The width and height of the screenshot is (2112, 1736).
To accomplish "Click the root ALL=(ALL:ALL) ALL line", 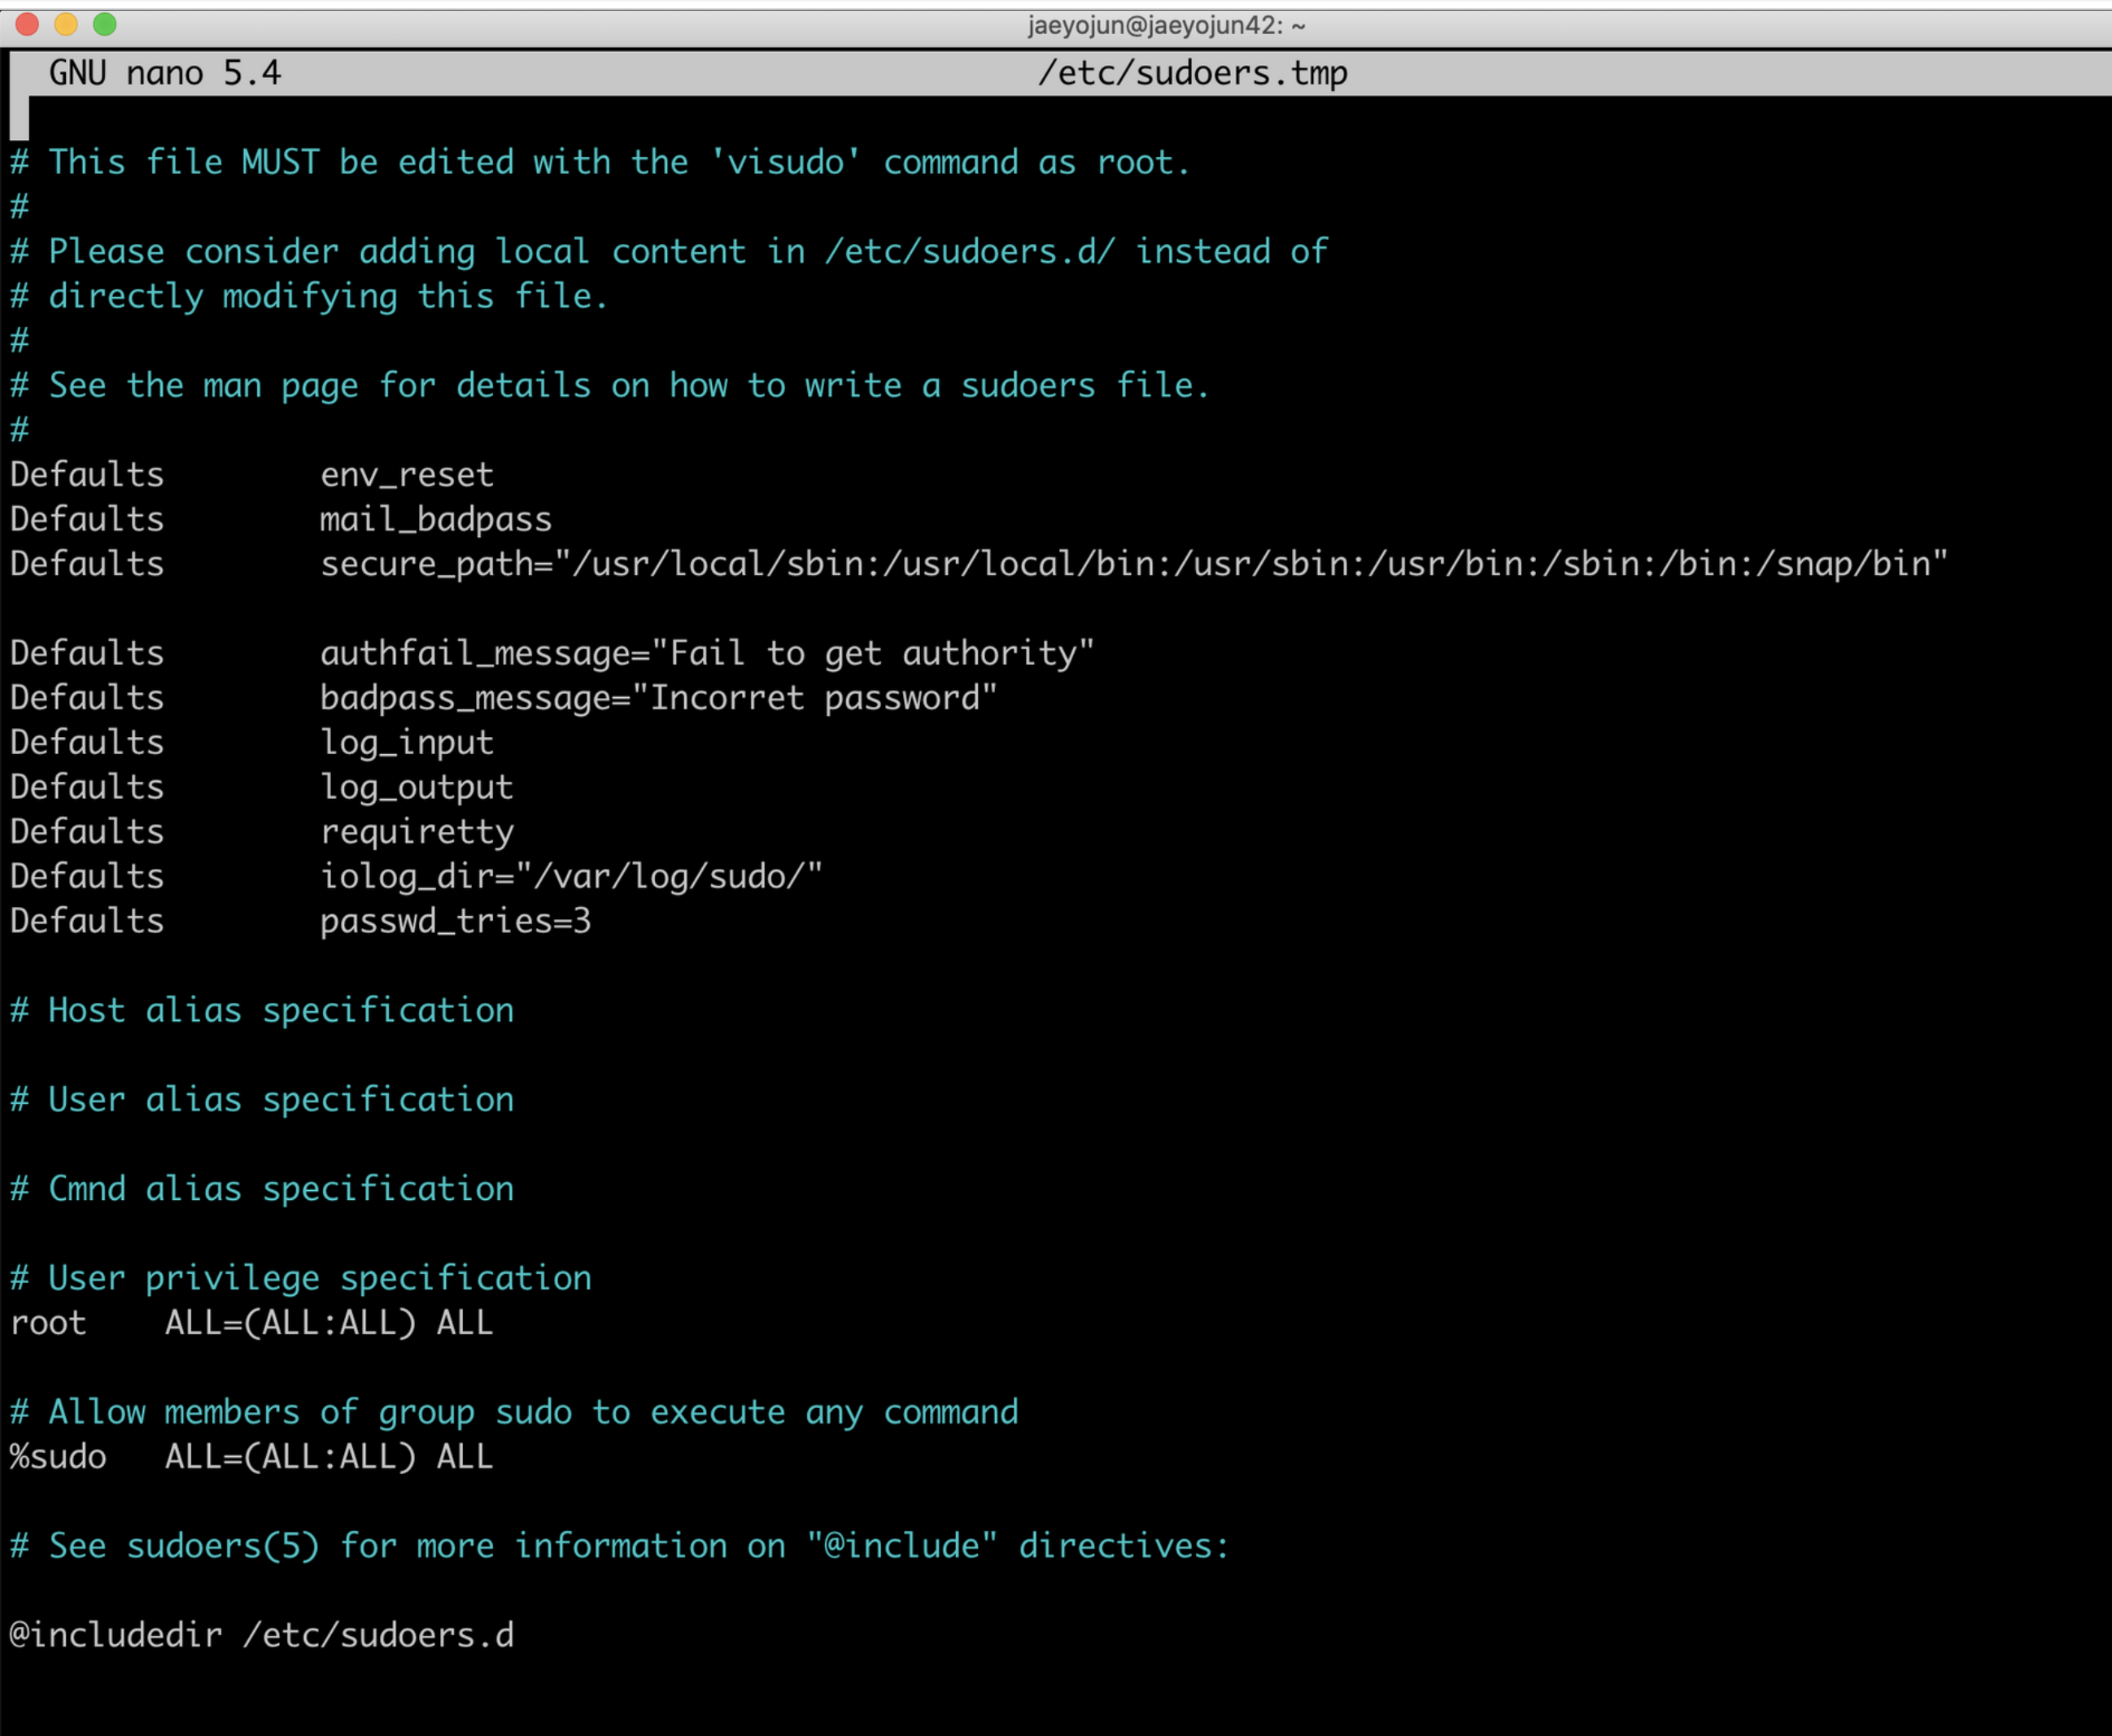I will point(251,1323).
